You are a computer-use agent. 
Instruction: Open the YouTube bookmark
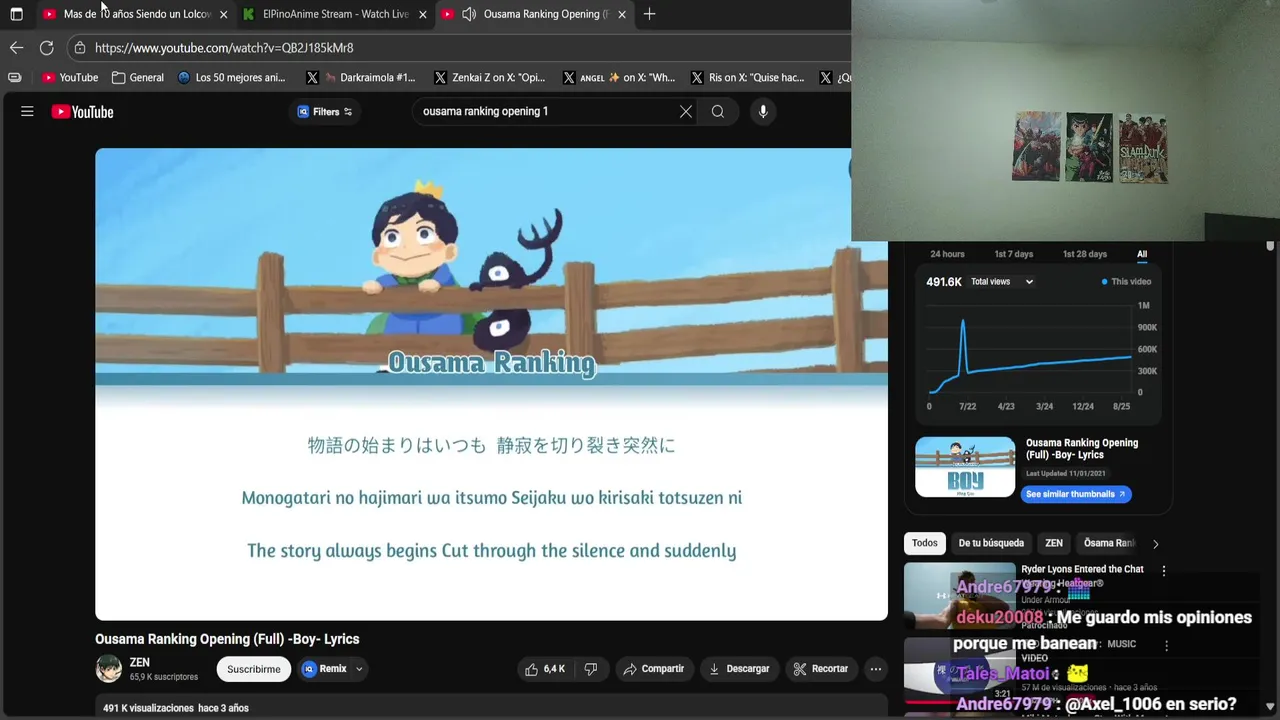70,77
